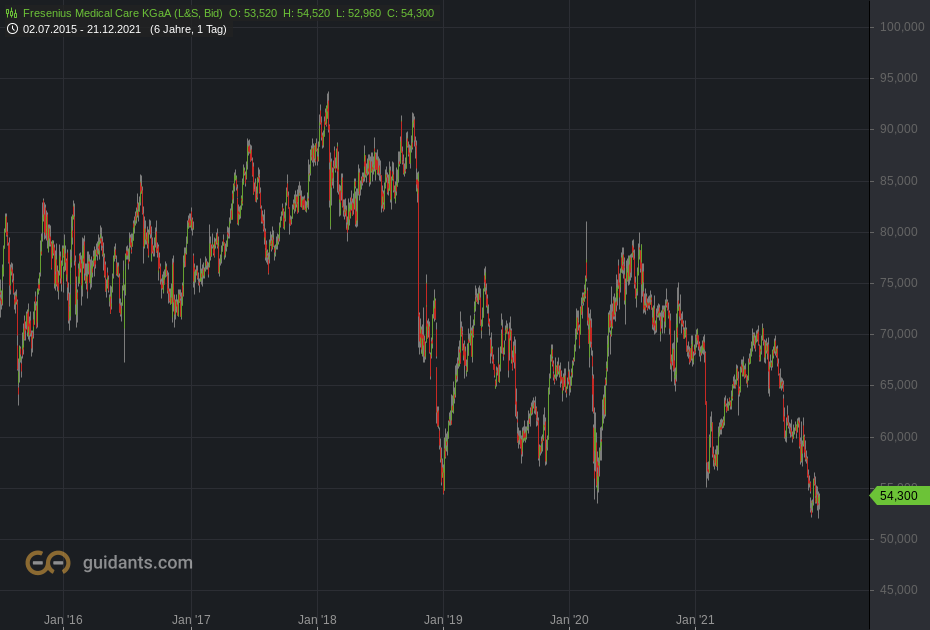Click the 100,000 price axis label

902,27
